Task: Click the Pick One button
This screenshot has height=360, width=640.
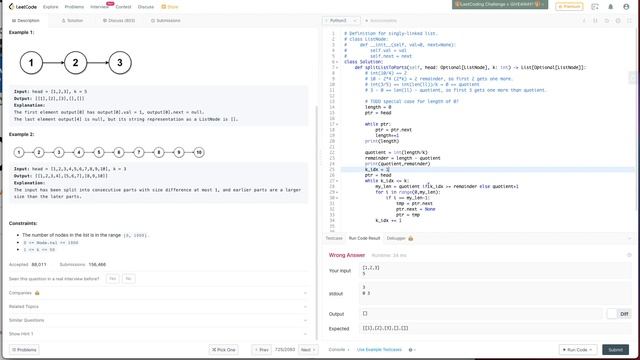Action: click(223, 350)
